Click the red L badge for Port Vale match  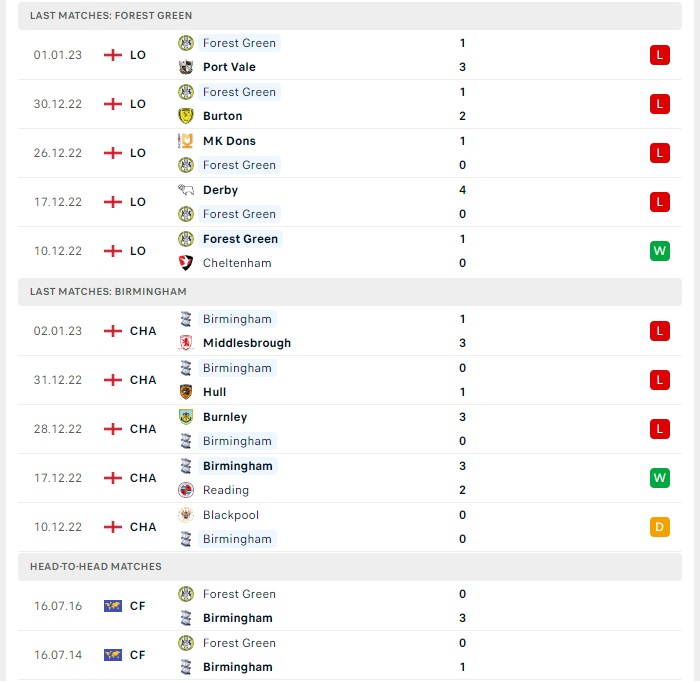tap(659, 55)
